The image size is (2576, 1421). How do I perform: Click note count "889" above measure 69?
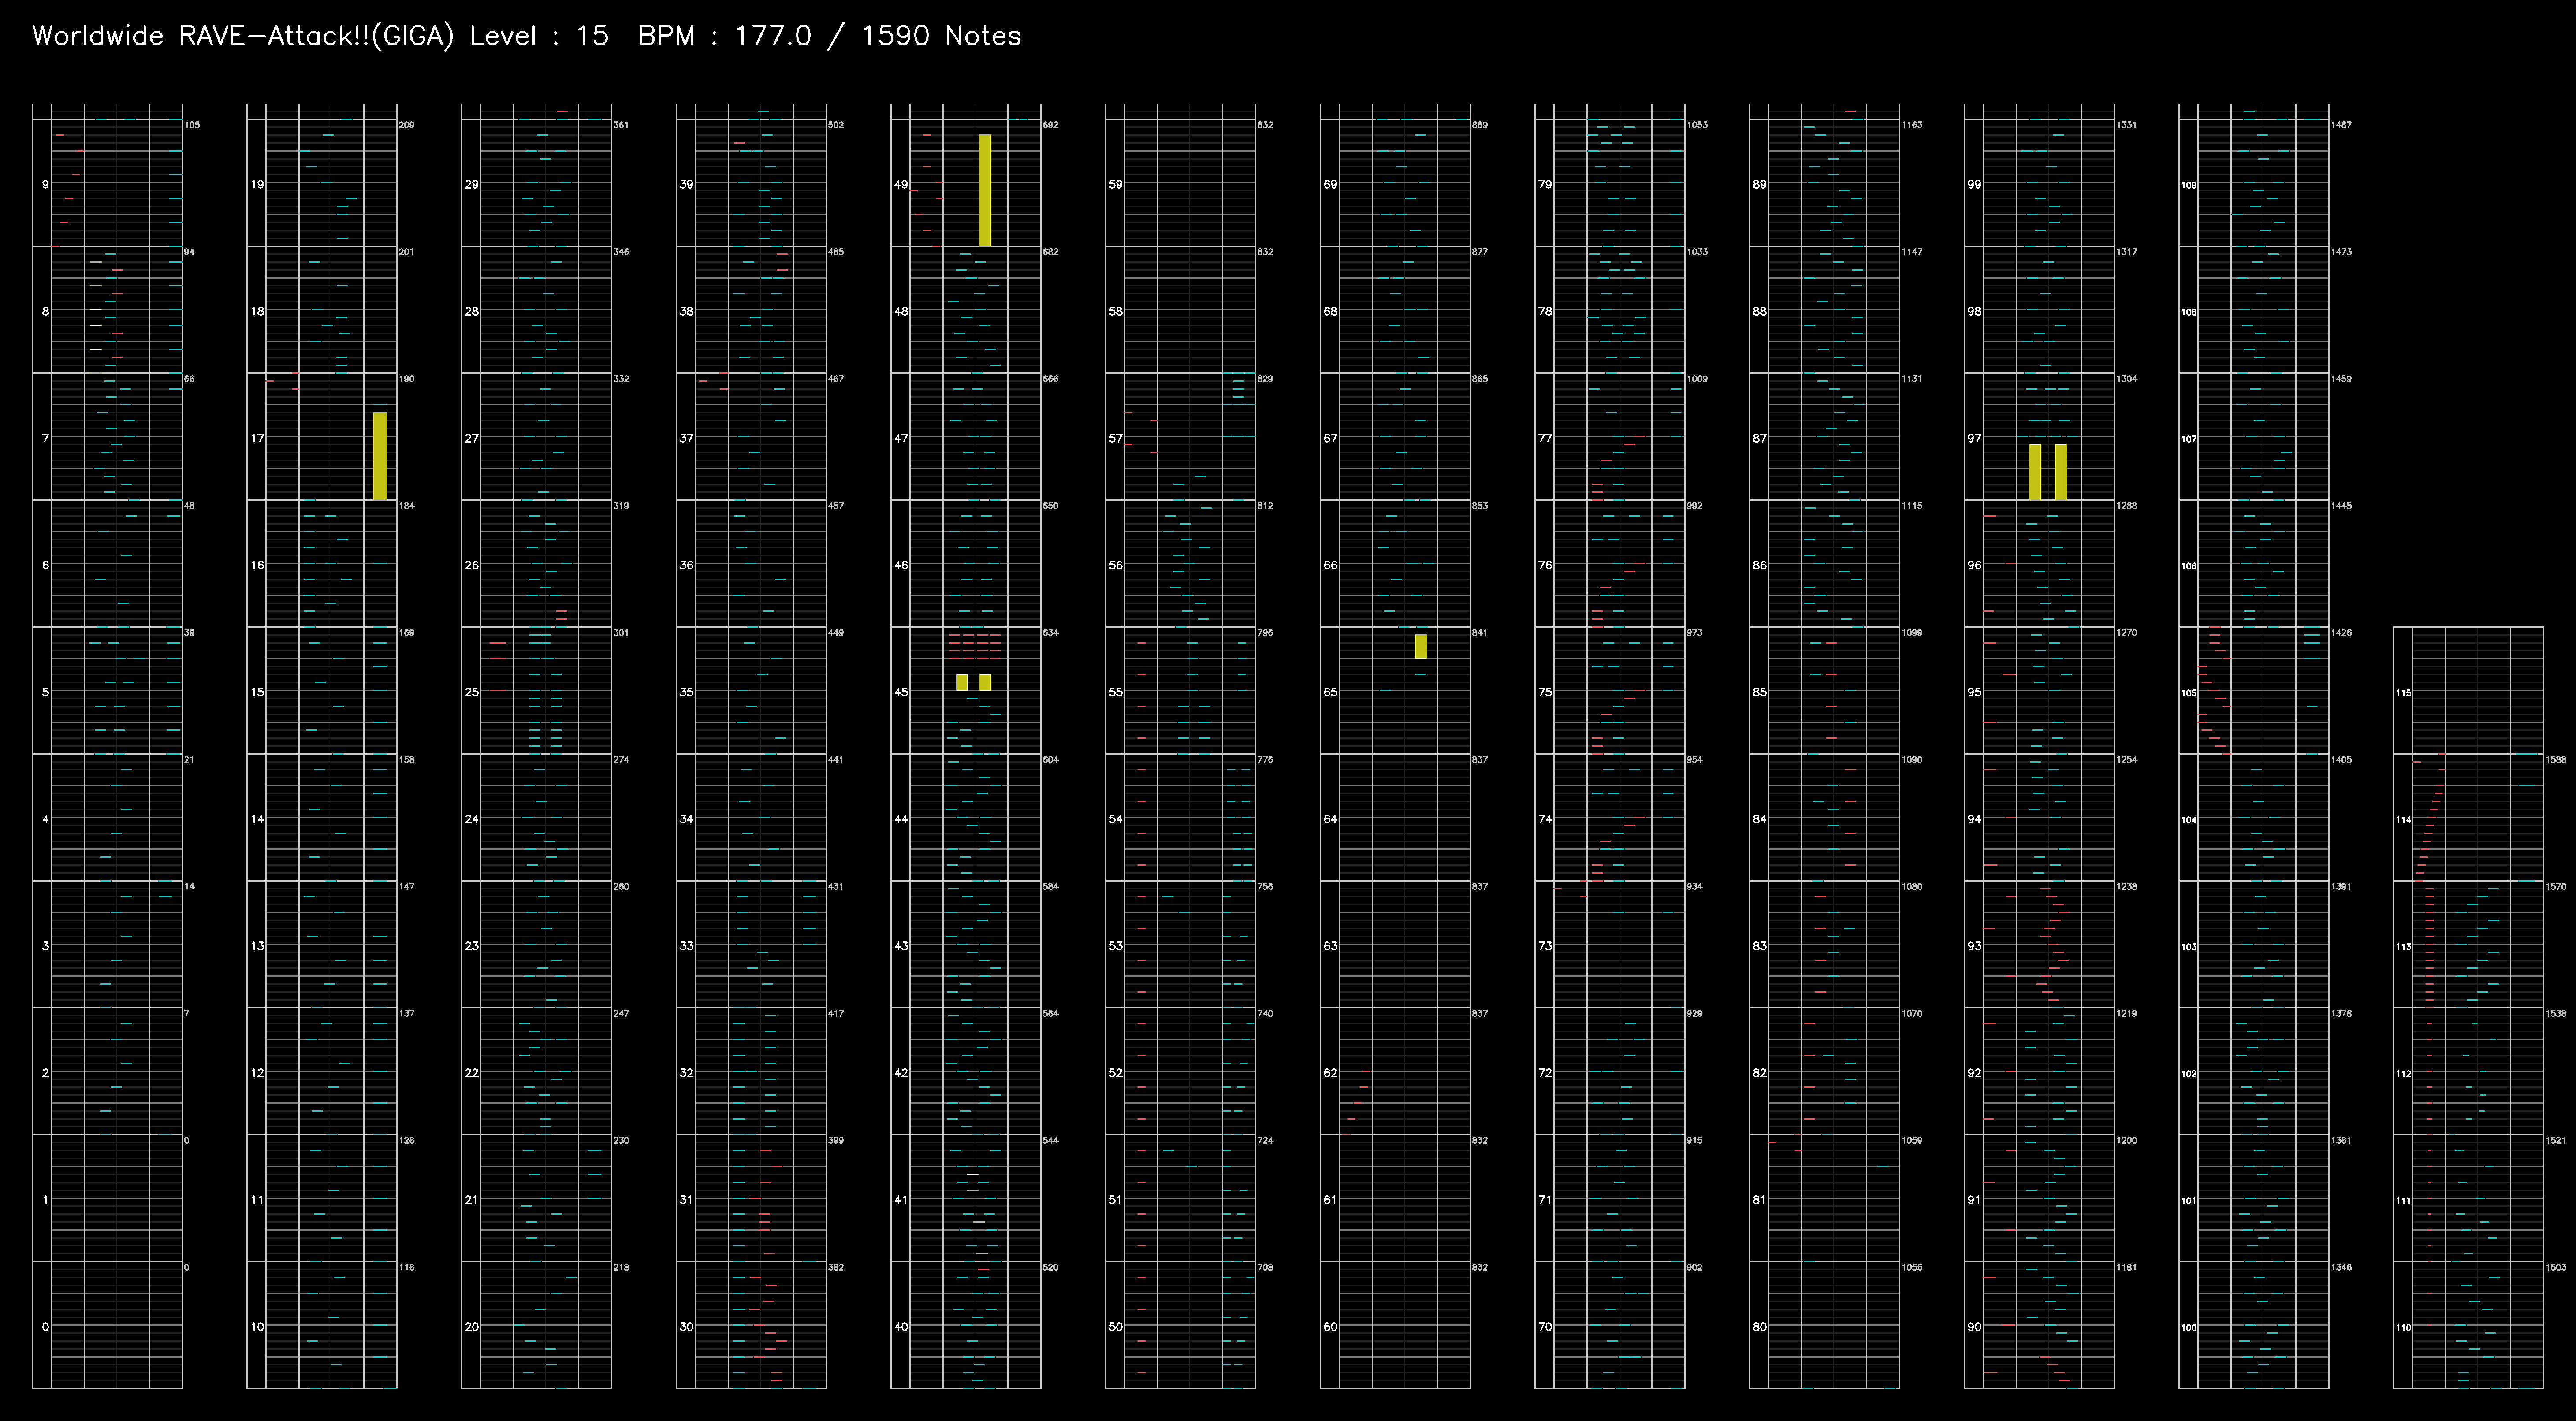pos(1480,125)
